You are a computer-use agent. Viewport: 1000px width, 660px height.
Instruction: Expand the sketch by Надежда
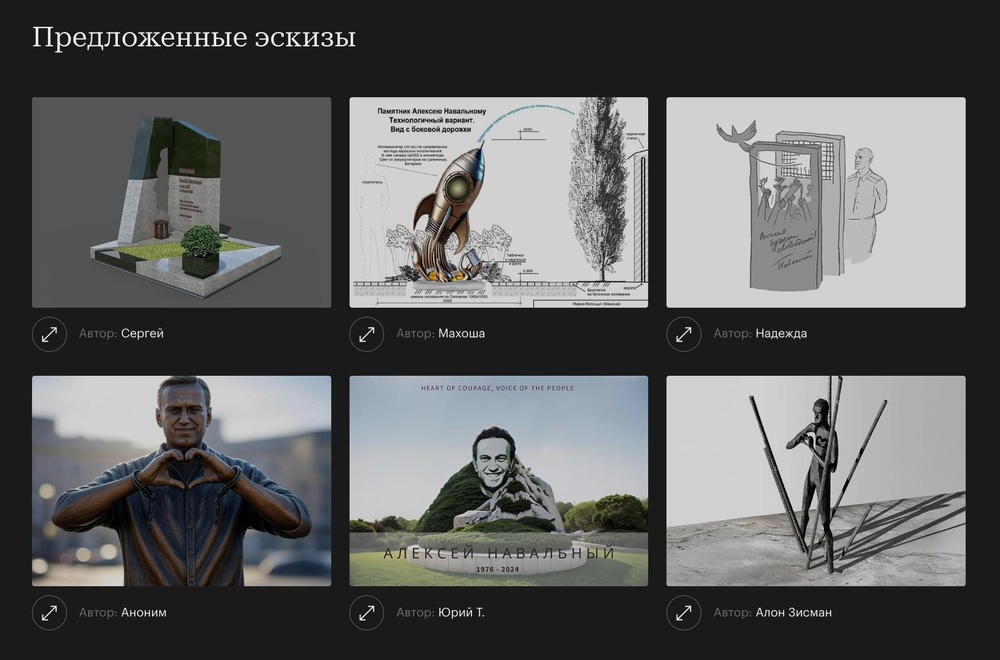[x=684, y=334]
